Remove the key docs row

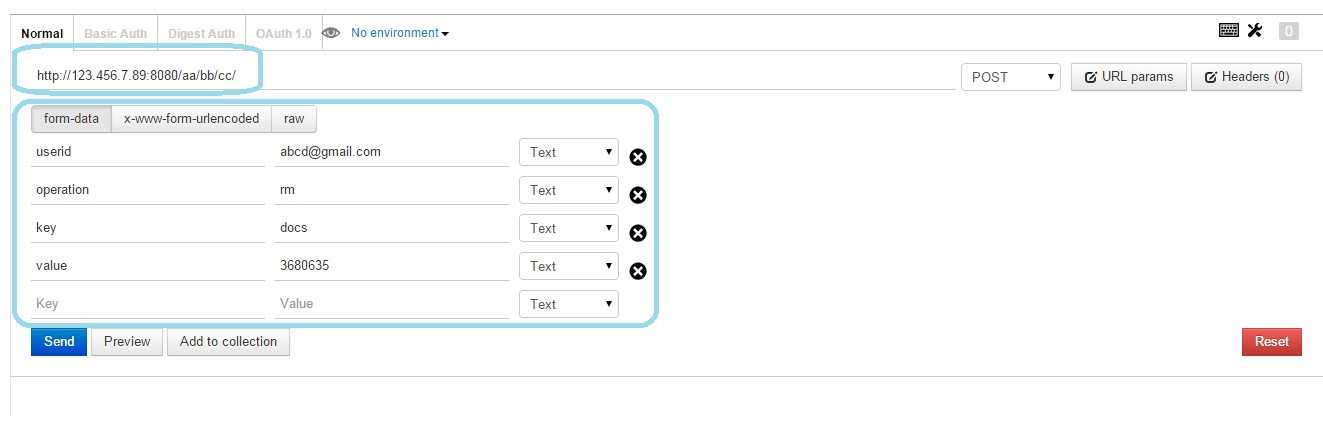coord(638,233)
